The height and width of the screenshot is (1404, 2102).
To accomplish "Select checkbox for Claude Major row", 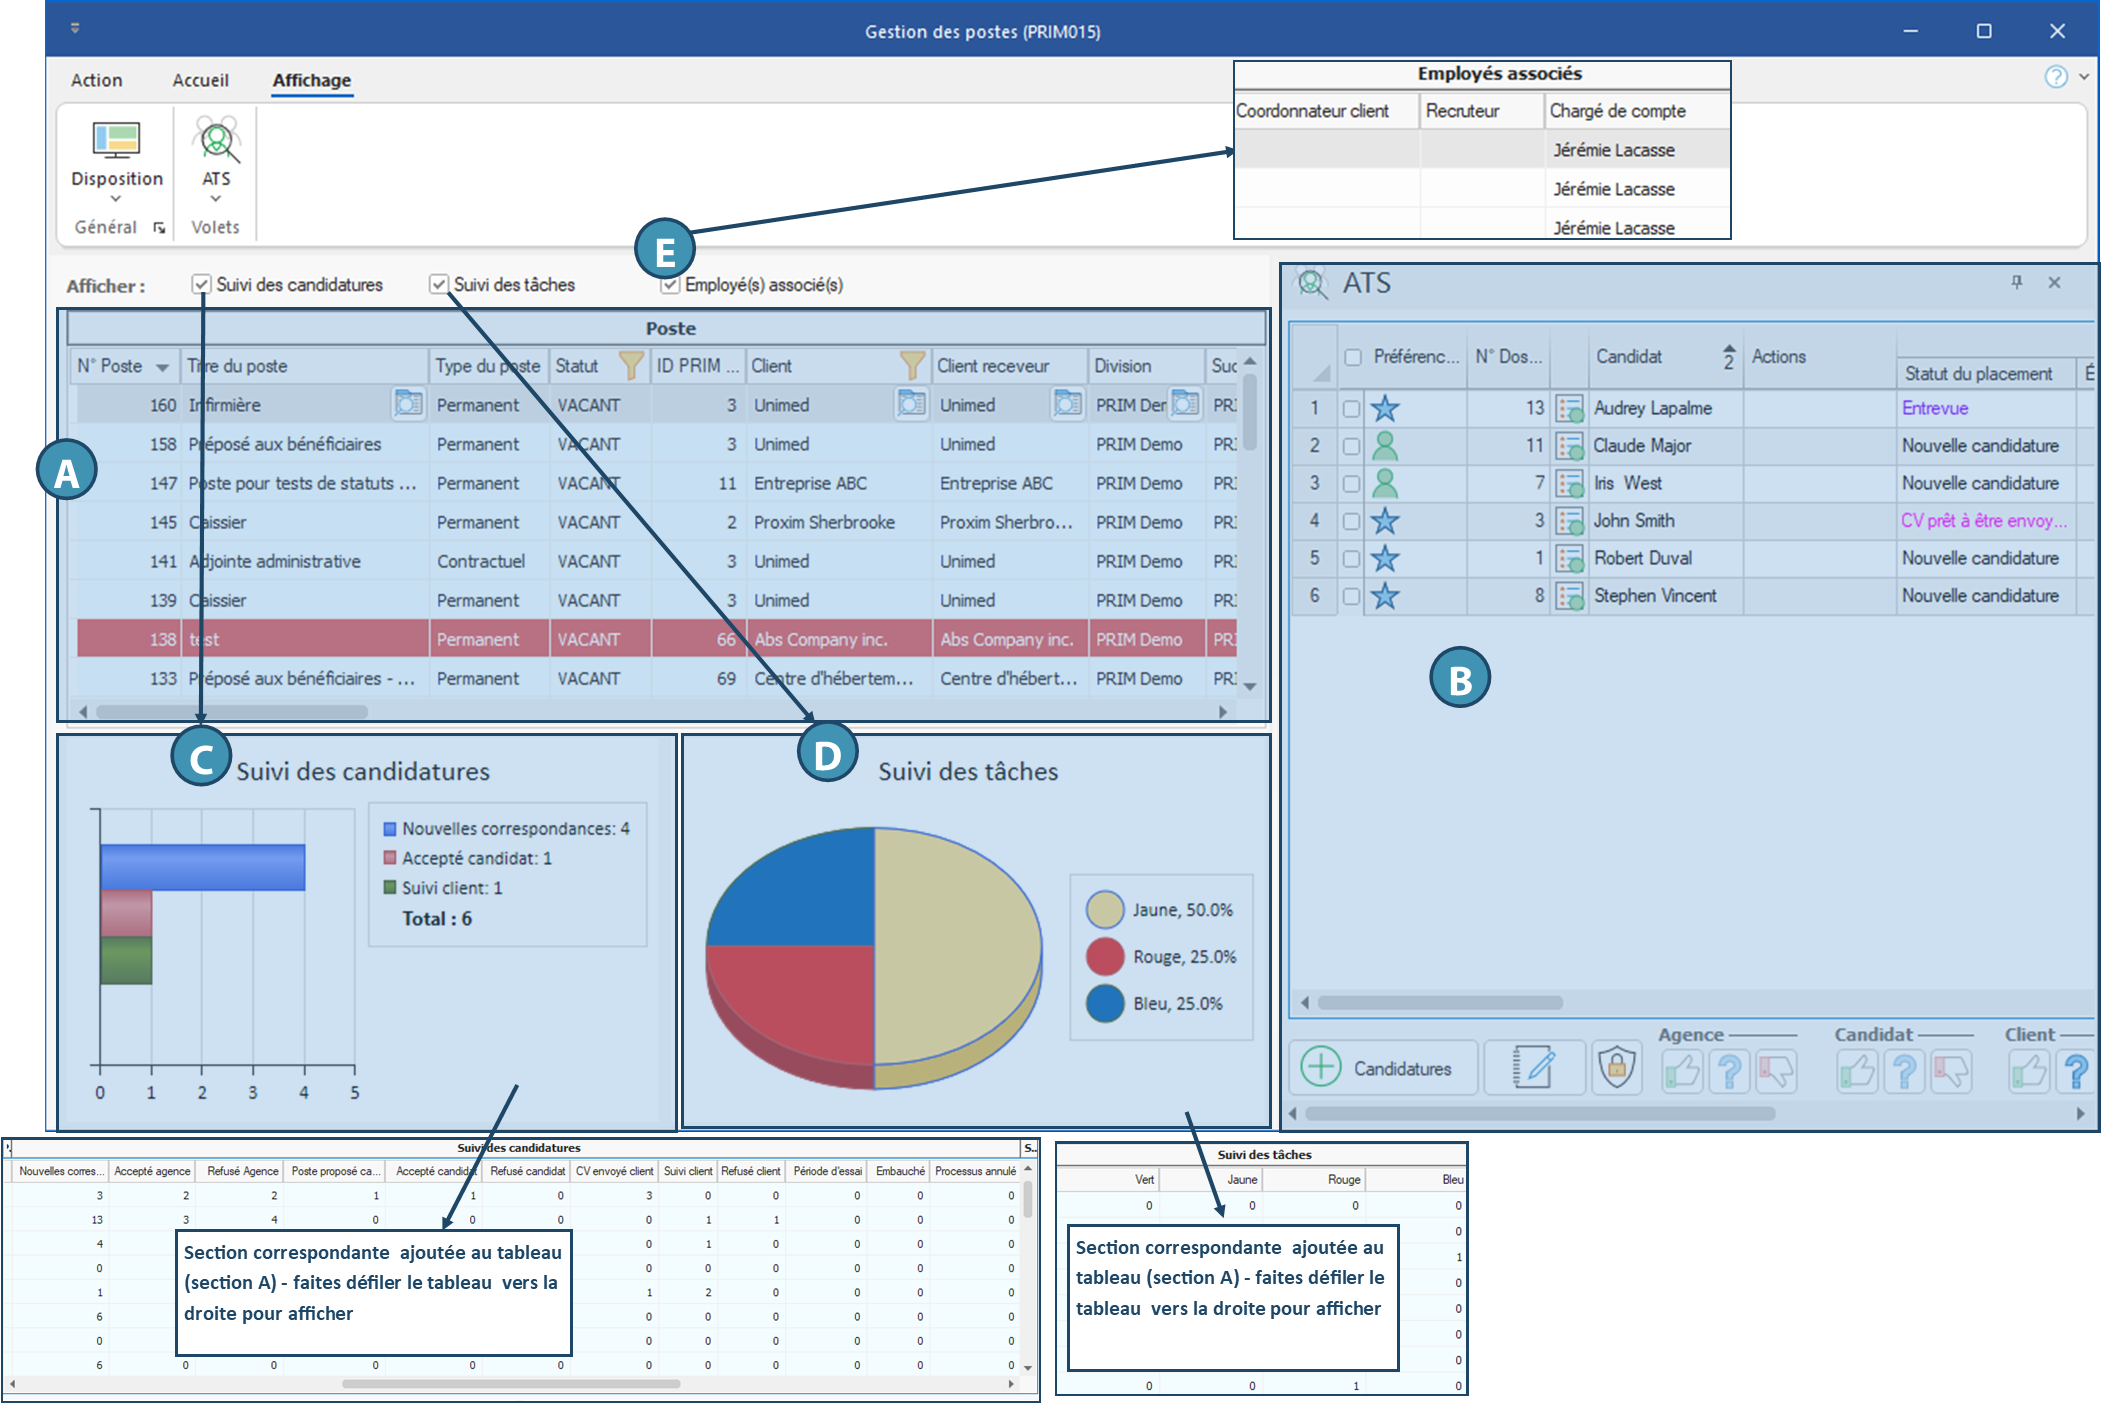I will [x=1351, y=446].
